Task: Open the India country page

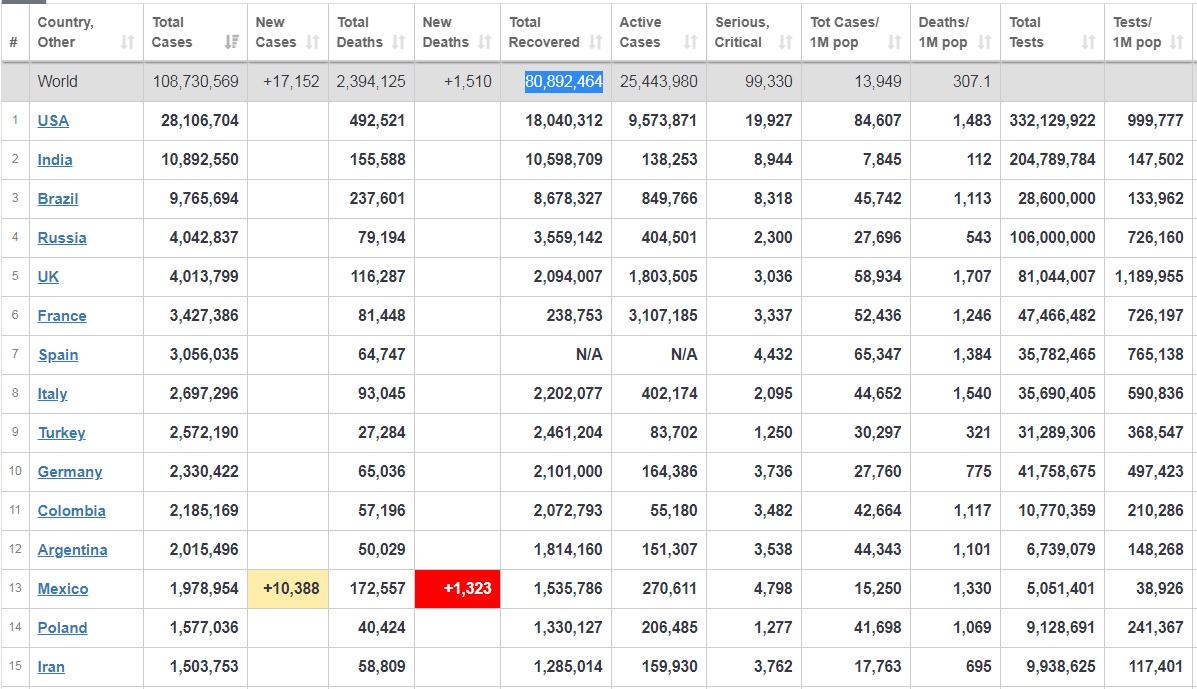Action: click(x=55, y=160)
